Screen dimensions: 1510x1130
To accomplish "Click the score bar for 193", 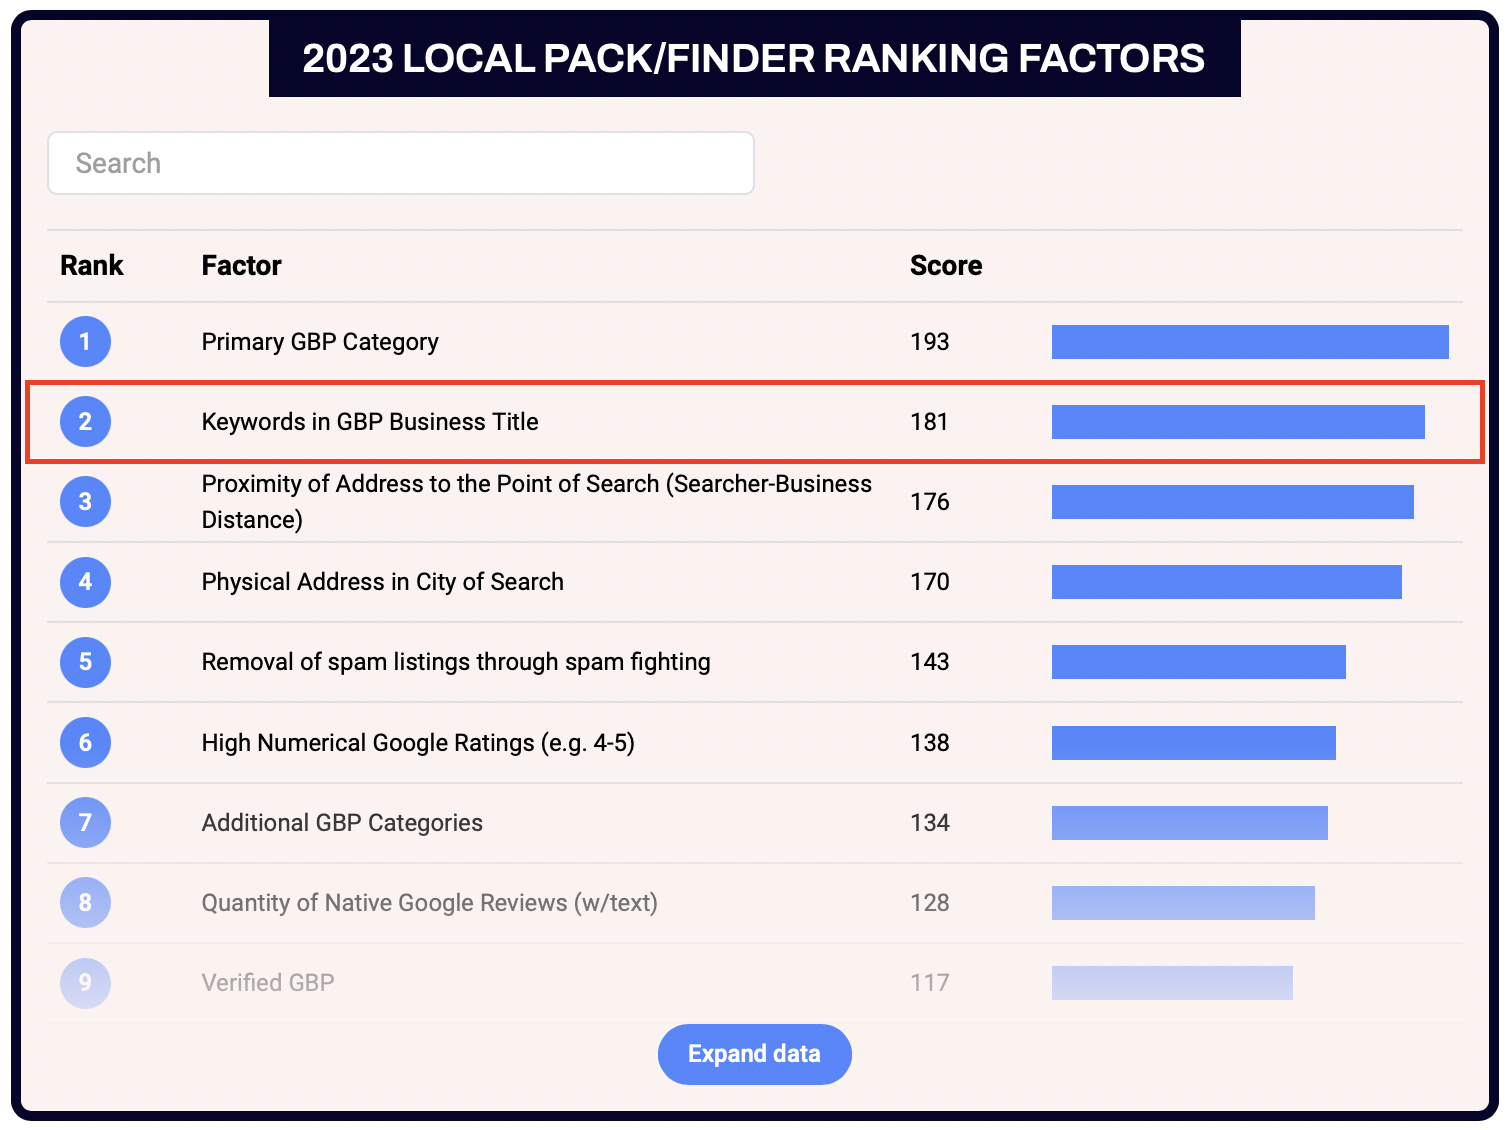I will pyautogui.click(x=1250, y=342).
